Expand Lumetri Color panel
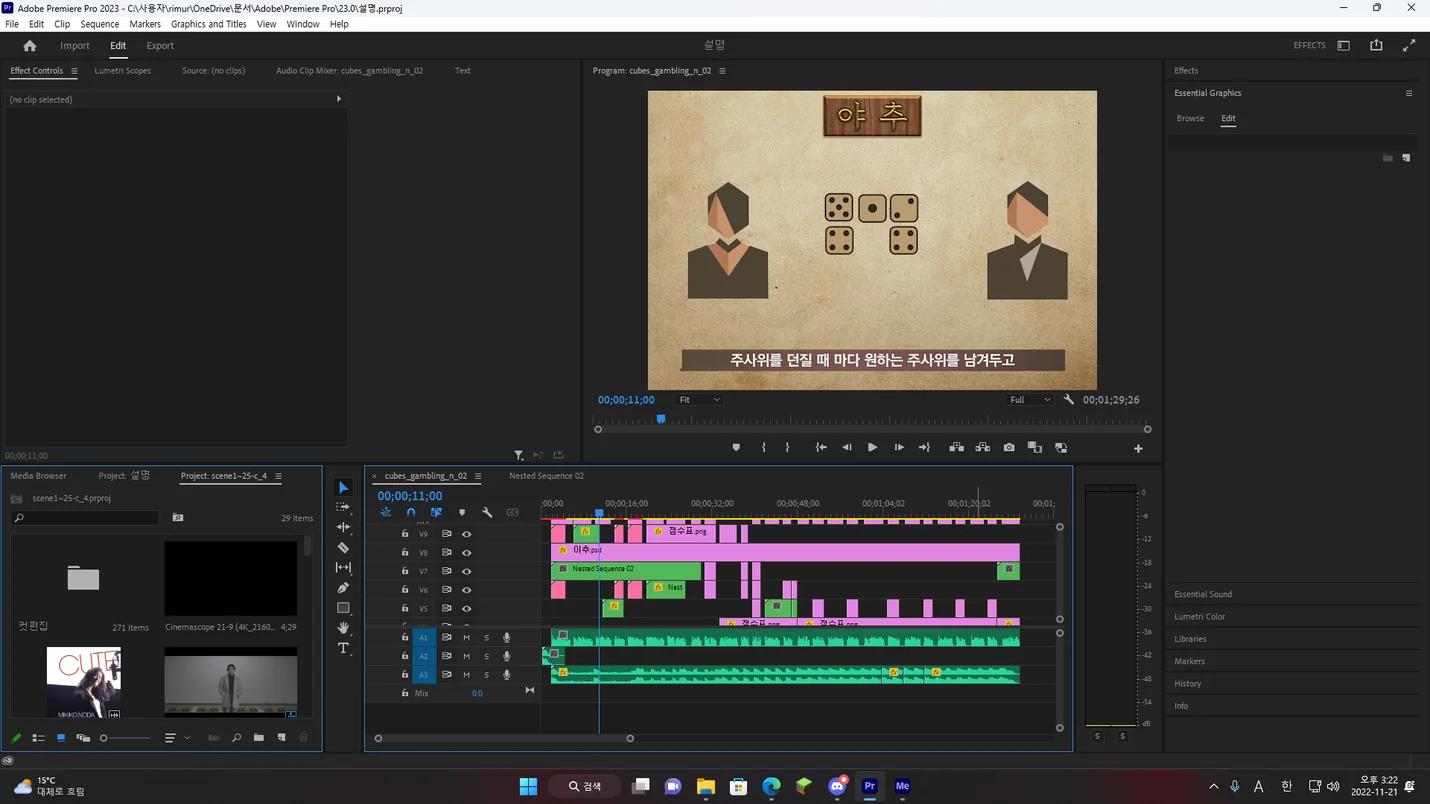 click(x=1200, y=616)
